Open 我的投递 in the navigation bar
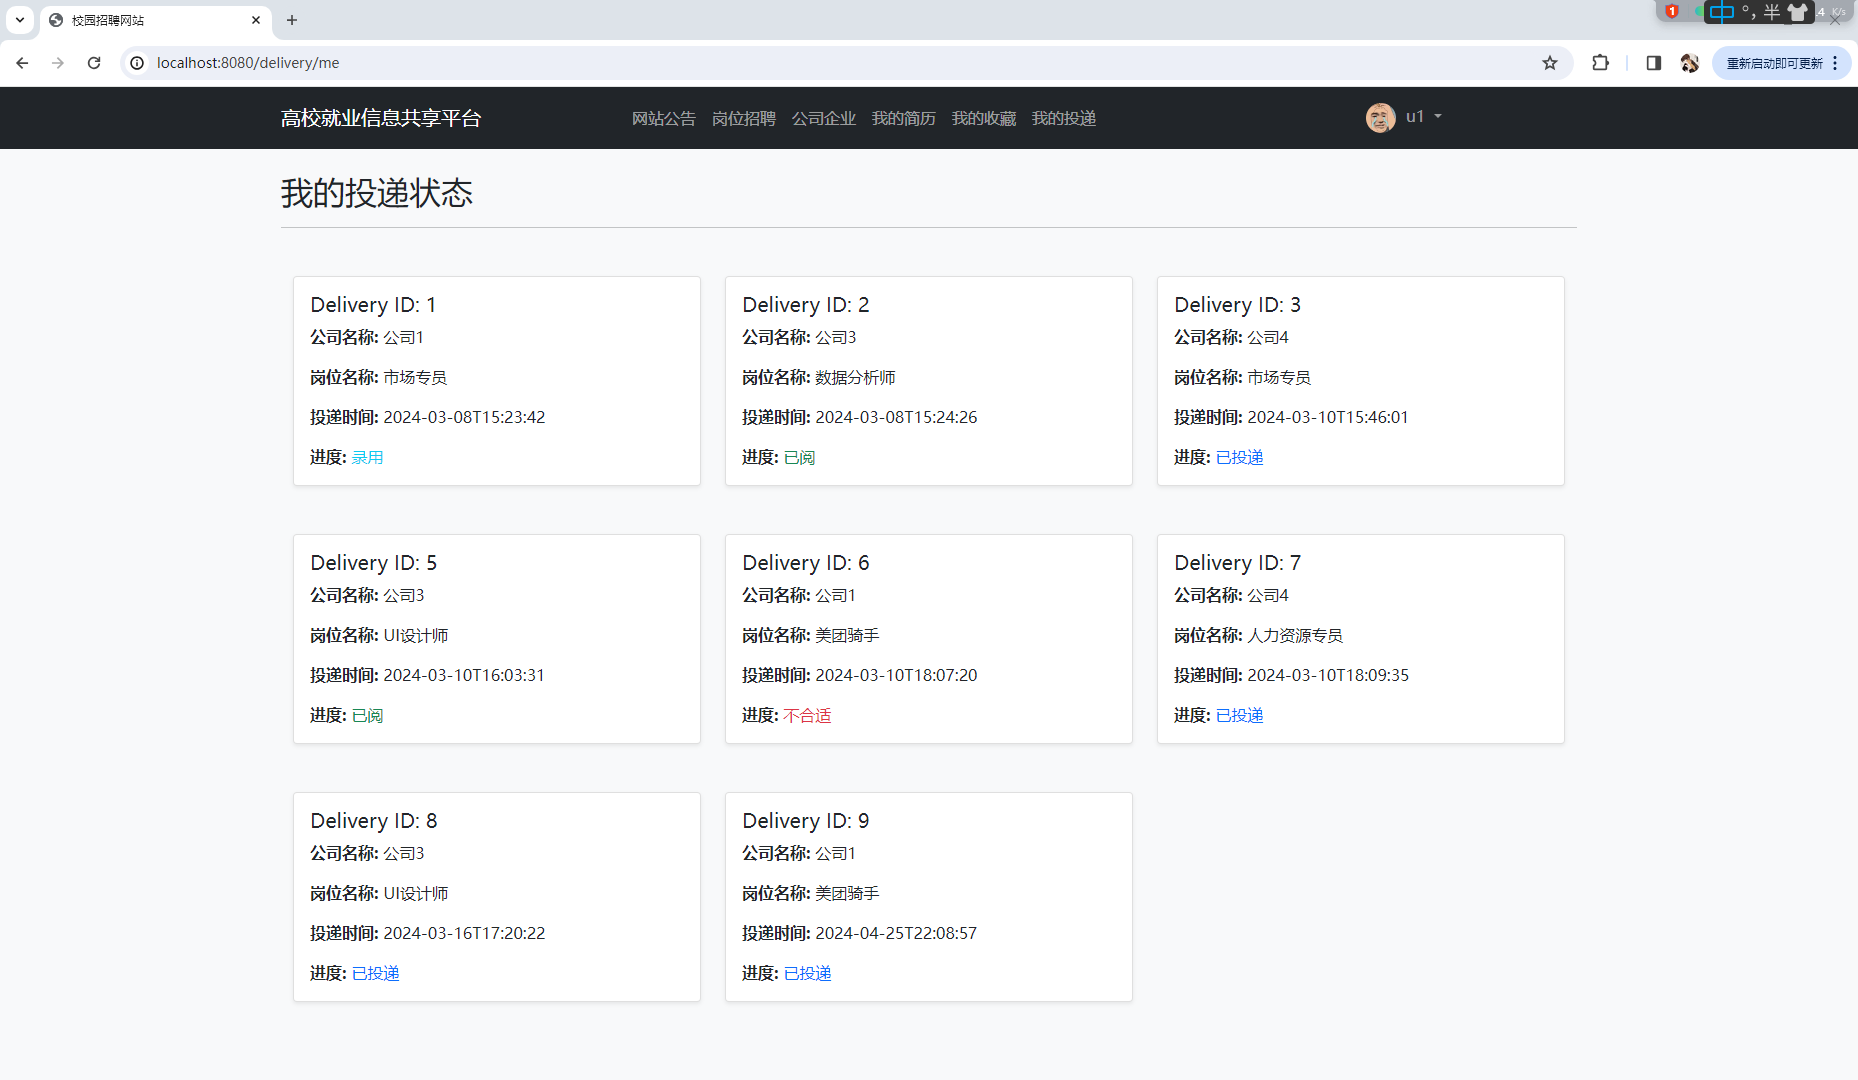The image size is (1858, 1080). coord(1064,118)
